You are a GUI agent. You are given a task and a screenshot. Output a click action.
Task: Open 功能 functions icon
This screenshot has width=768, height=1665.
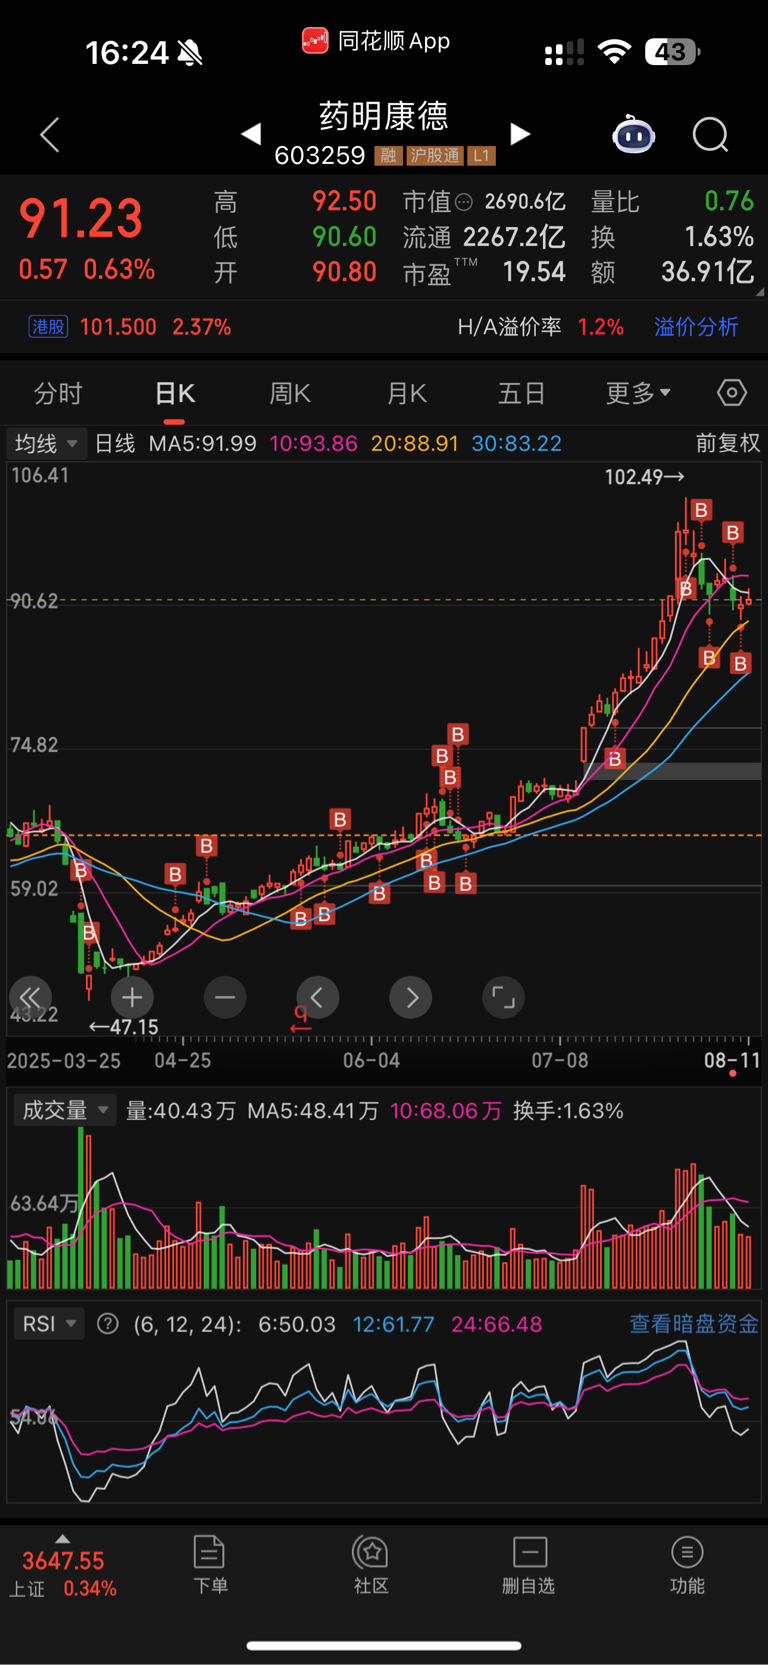point(687,1565)
